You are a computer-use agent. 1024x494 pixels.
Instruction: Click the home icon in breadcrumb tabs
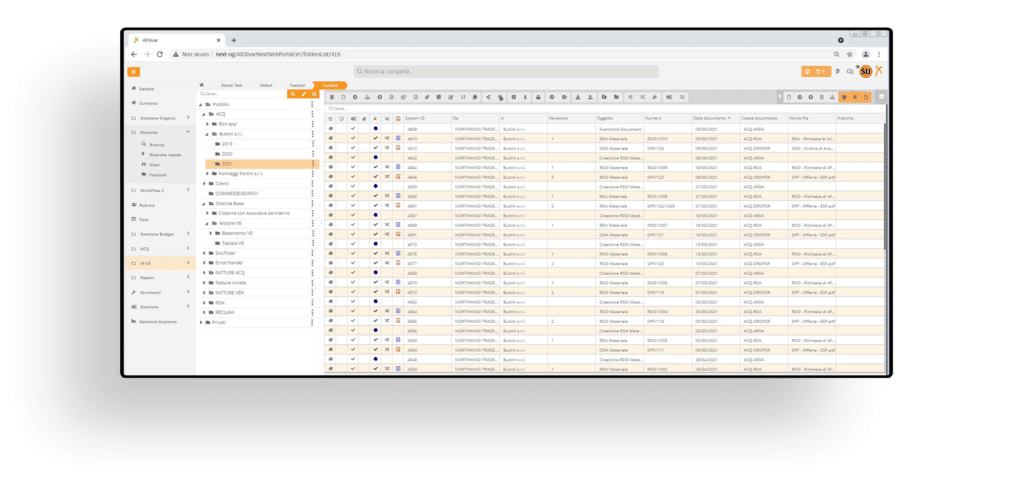[202, 85]
